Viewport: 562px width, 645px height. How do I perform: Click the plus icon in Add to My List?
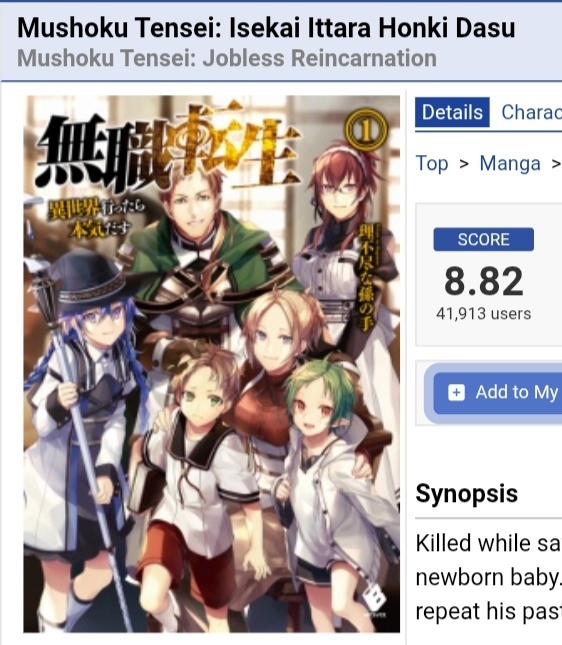tap(456, 392)
